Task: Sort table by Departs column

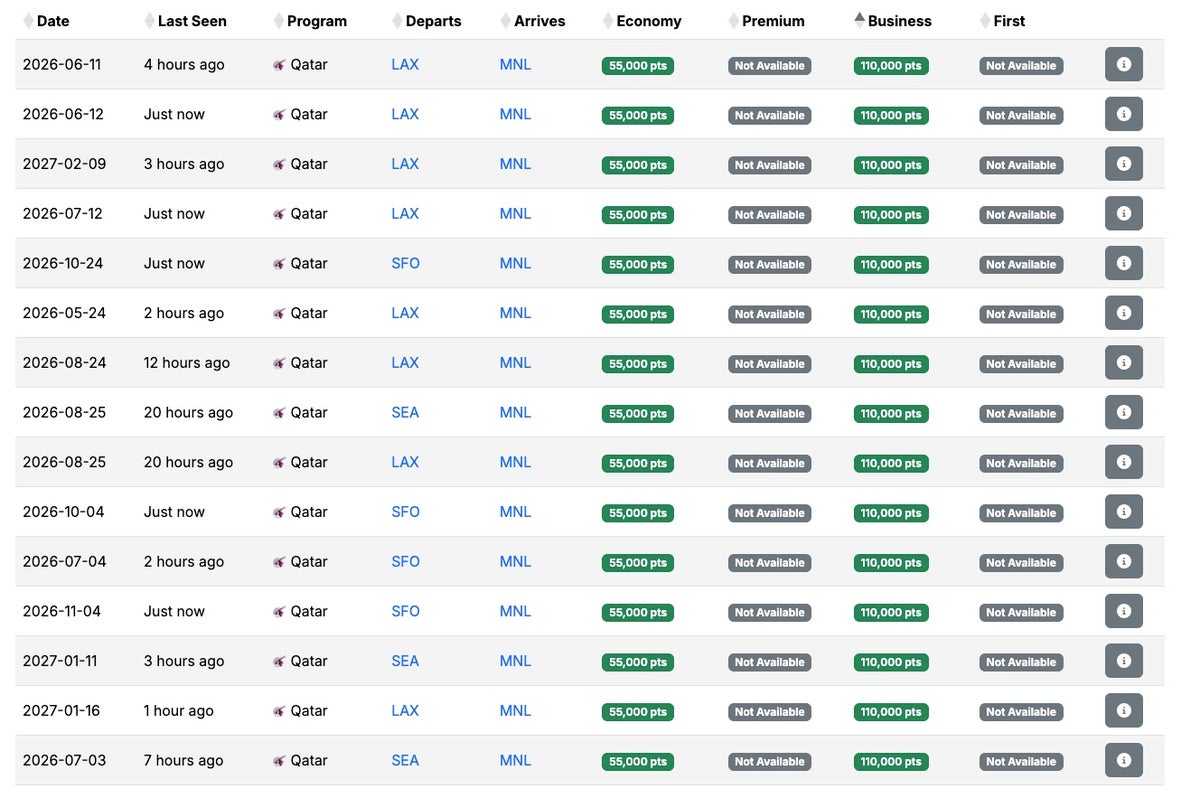Action: point(427,21)
